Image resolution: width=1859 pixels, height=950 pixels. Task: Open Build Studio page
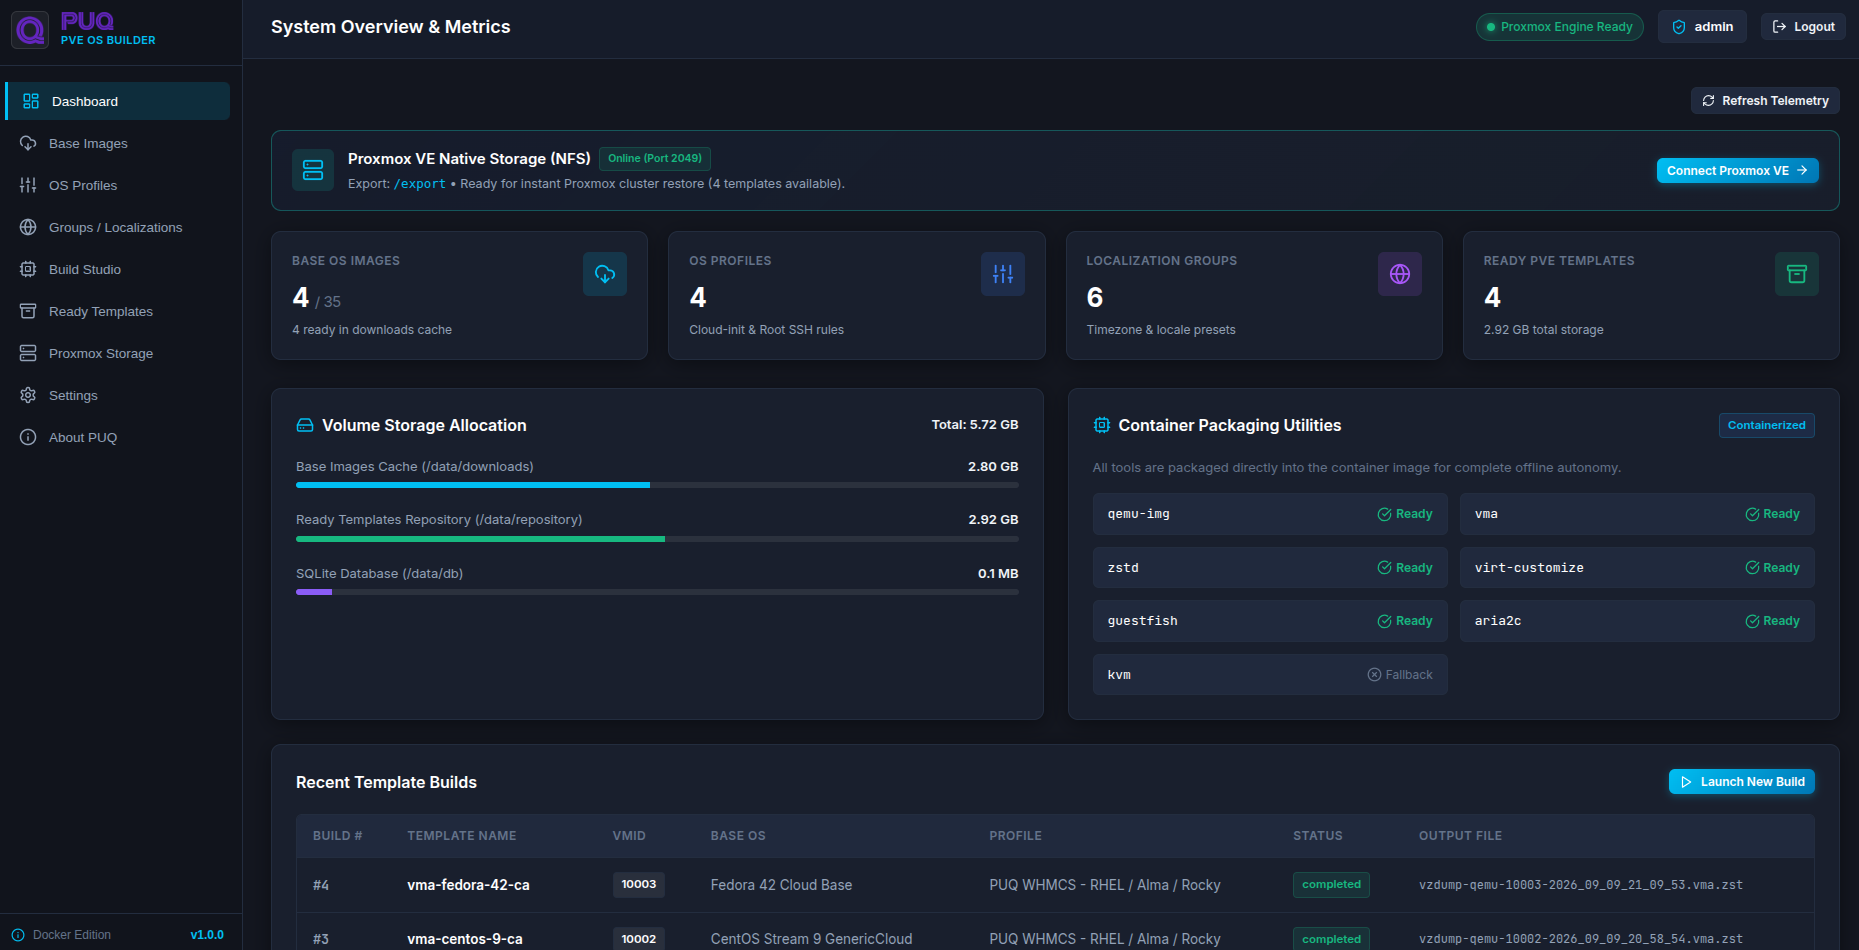click(118, 269)
